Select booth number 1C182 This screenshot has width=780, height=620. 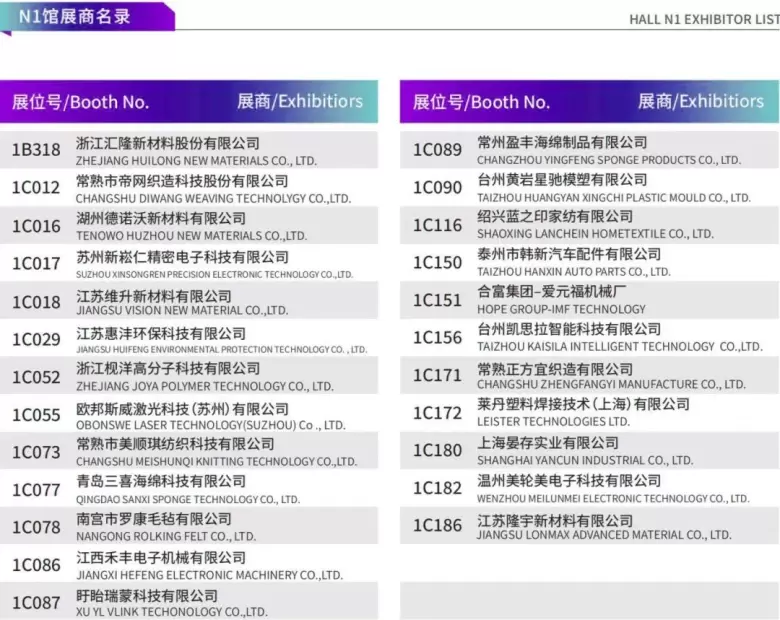click(438, 488)
